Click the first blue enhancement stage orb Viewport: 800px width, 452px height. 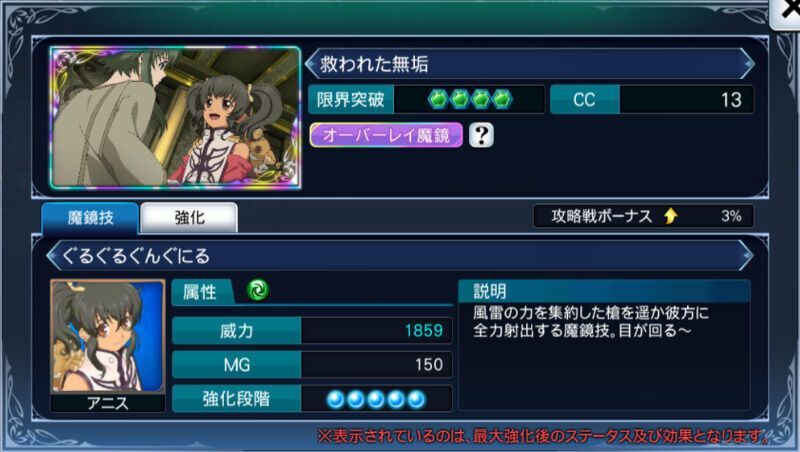coord(335,399)
